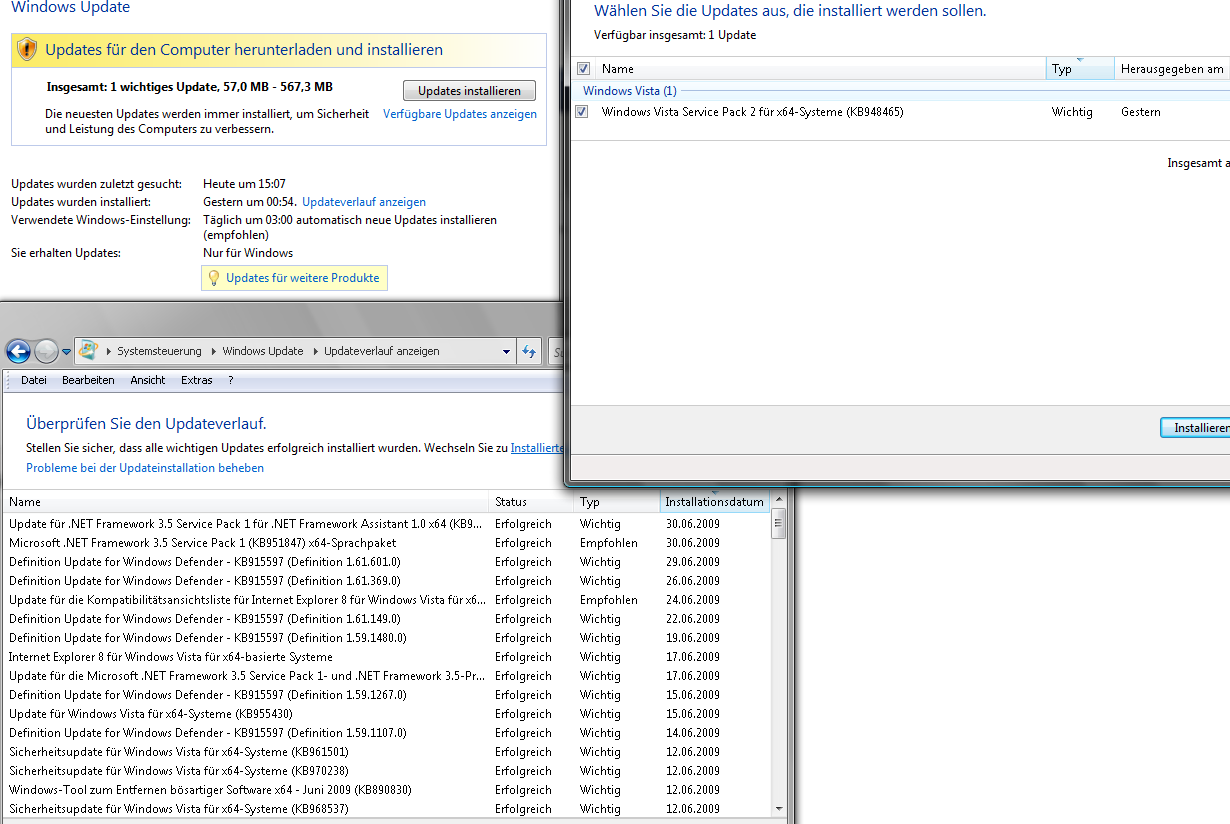
Task: Select Windows Vista Service Pack 2 (KB948465) row
Action: tap(900, 112)
